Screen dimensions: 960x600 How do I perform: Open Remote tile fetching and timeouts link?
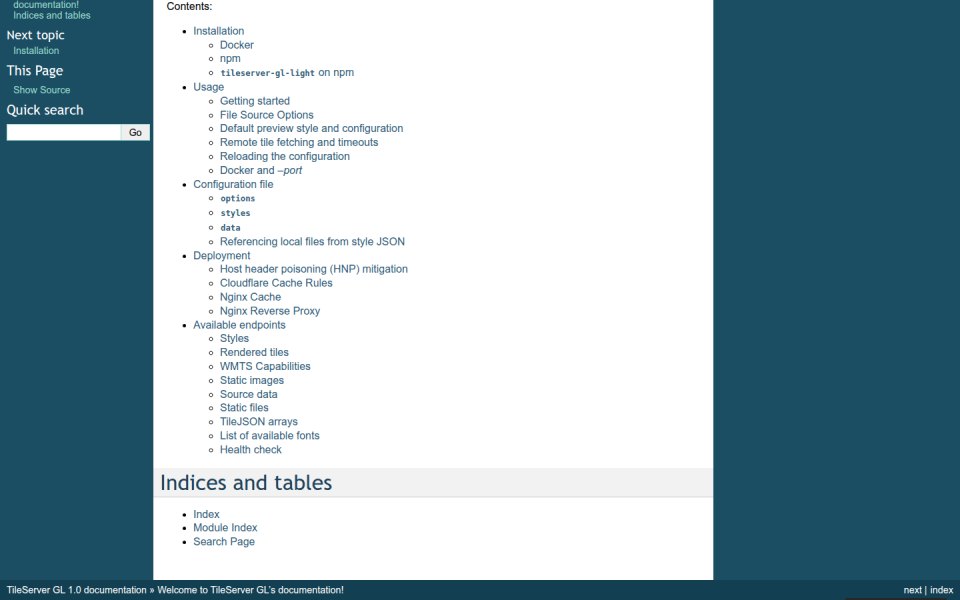299,142
